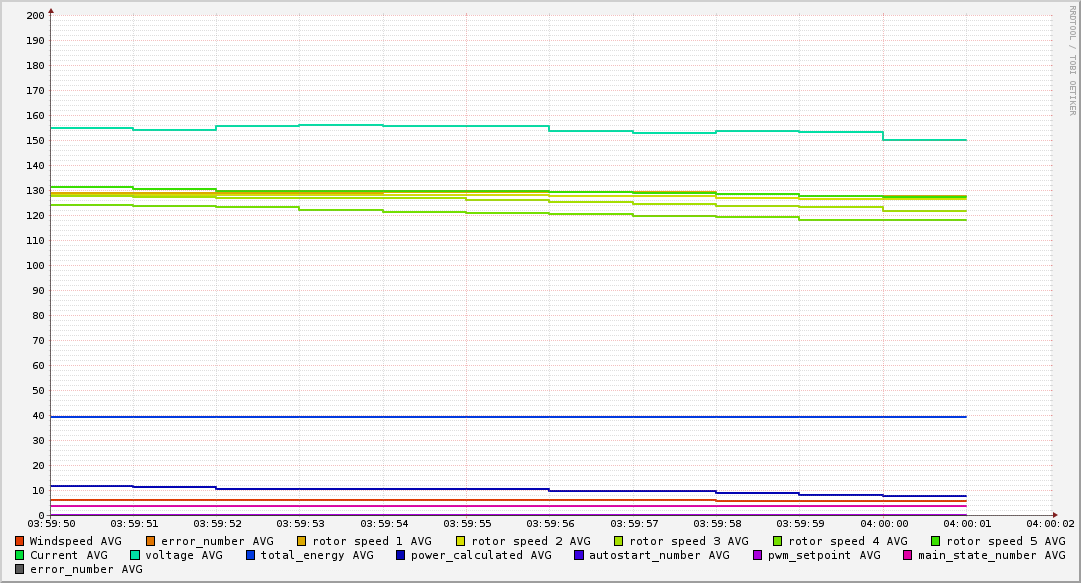
Task: Select the power_calculated AVG legend text
Action: click(481, 555)
